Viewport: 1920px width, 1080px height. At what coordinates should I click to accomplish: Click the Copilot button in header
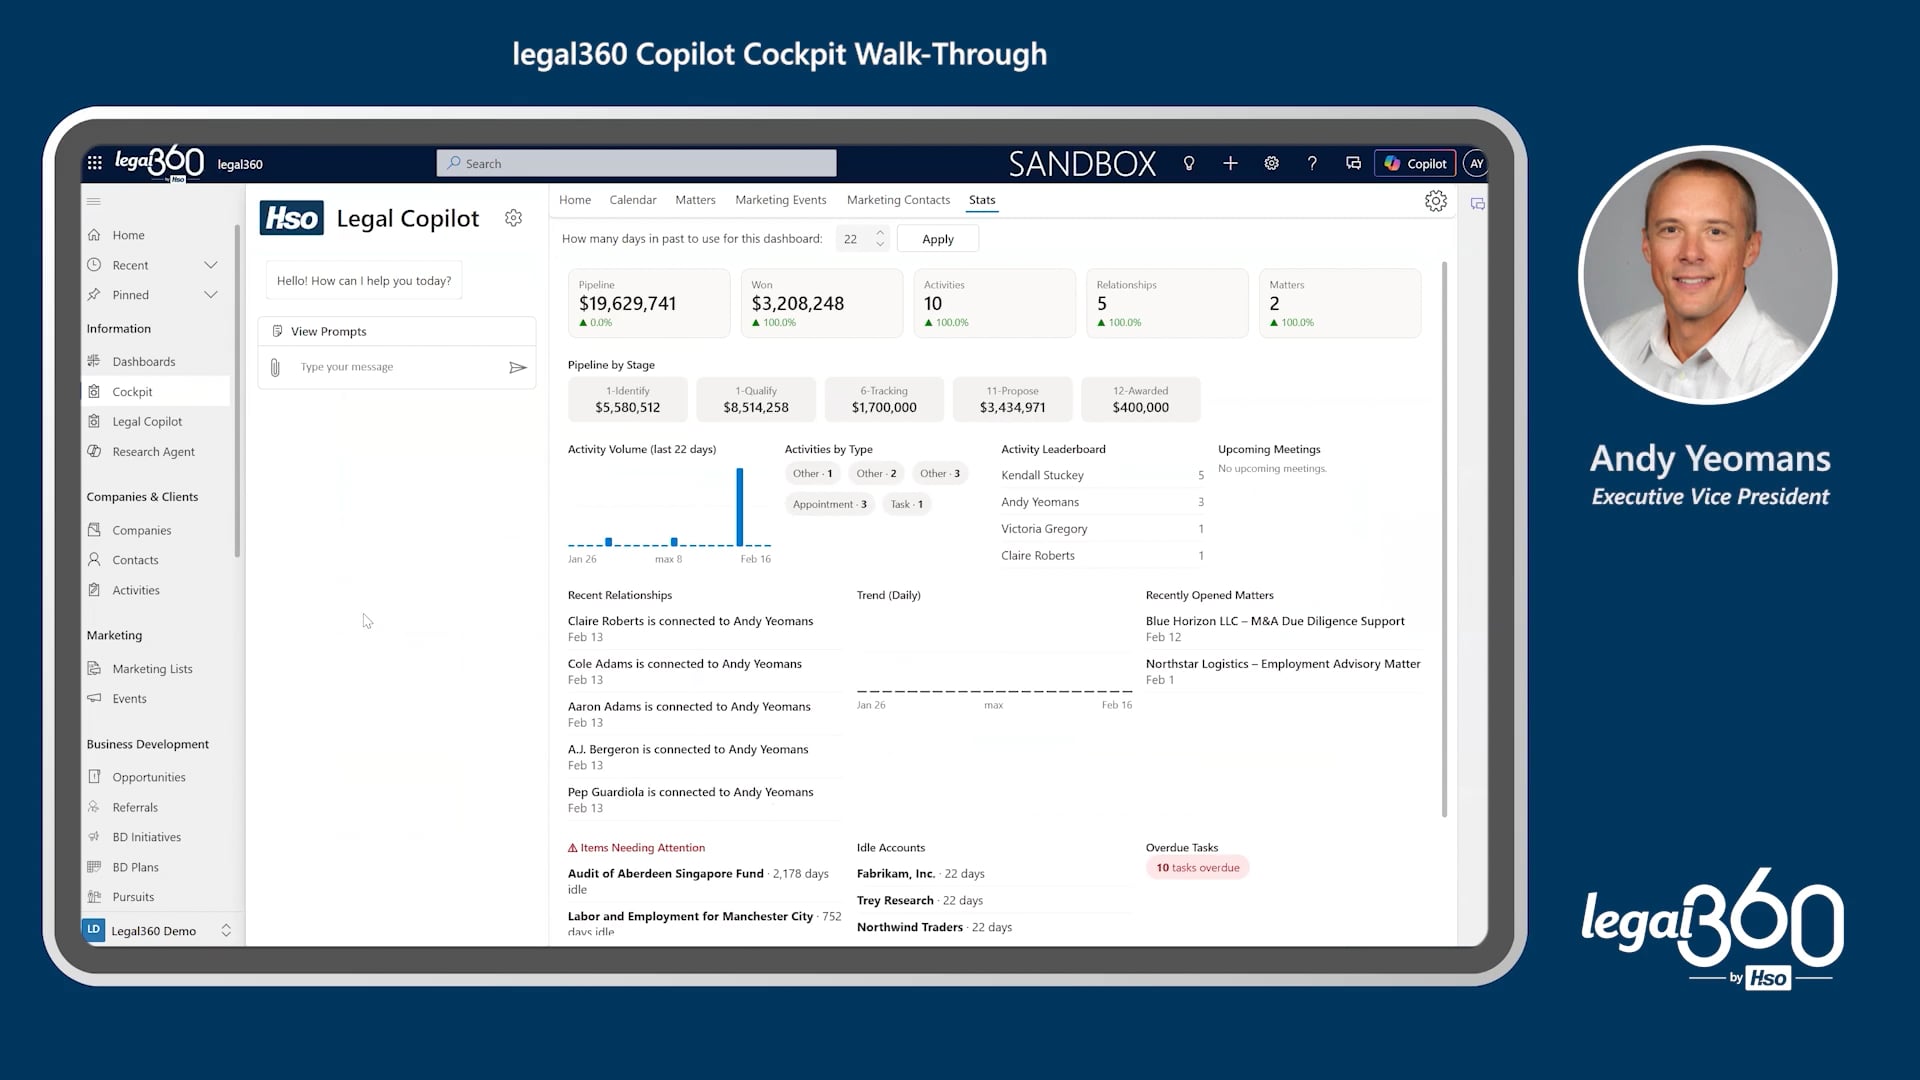(x=1416, y=163)
